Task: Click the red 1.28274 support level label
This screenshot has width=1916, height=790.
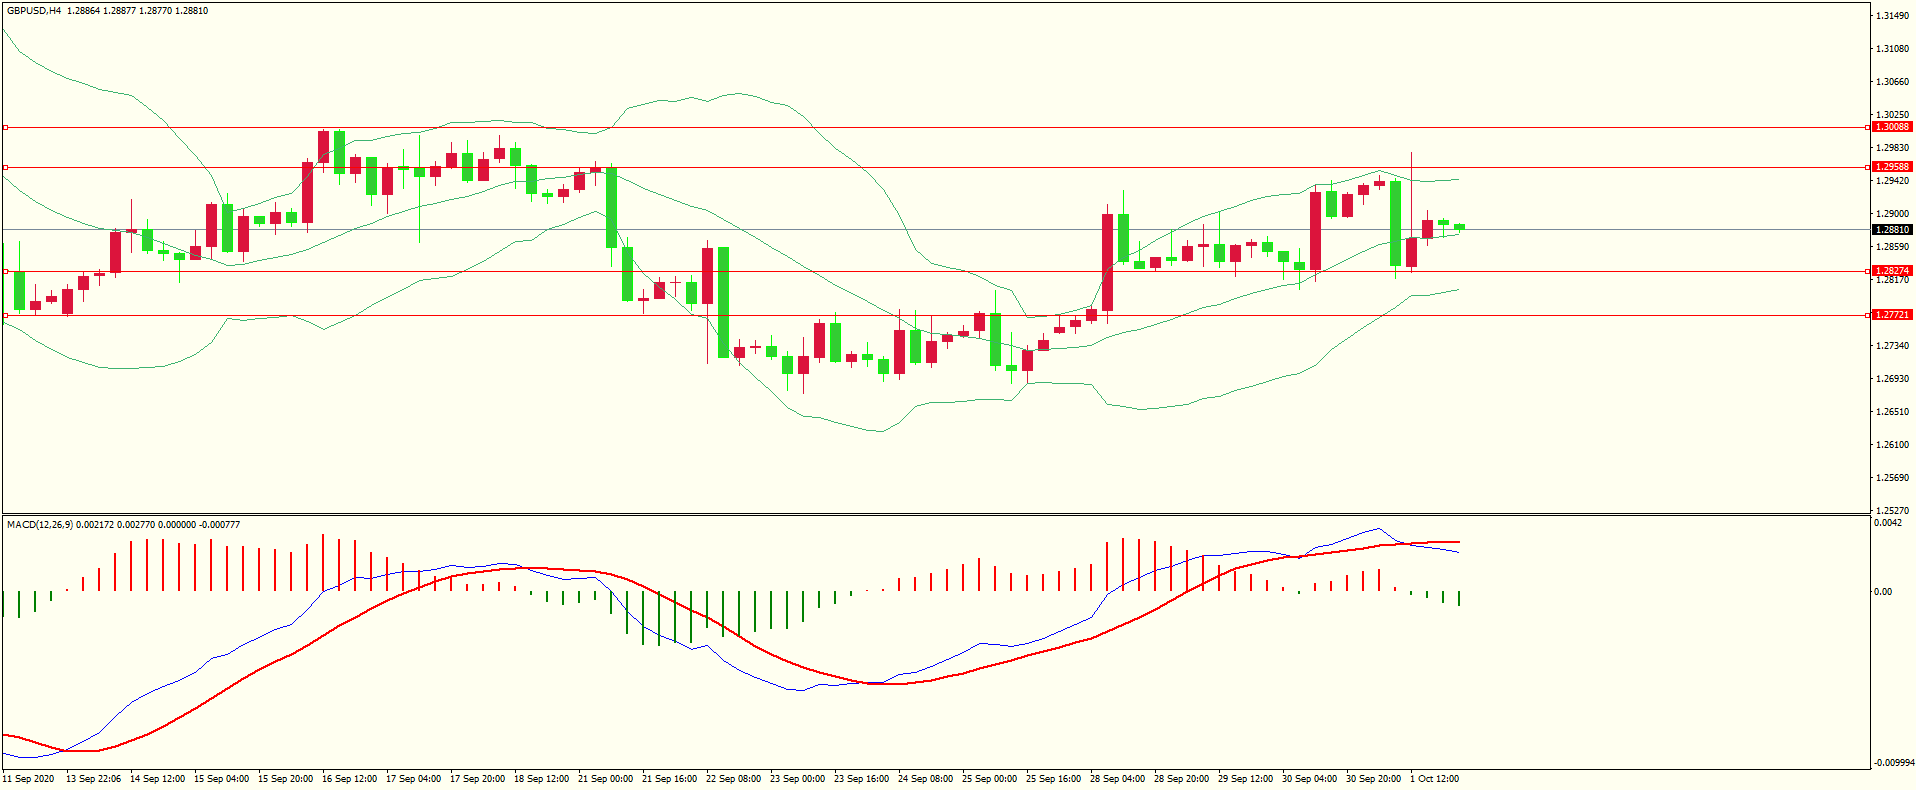Action: tap(1891, 271)
